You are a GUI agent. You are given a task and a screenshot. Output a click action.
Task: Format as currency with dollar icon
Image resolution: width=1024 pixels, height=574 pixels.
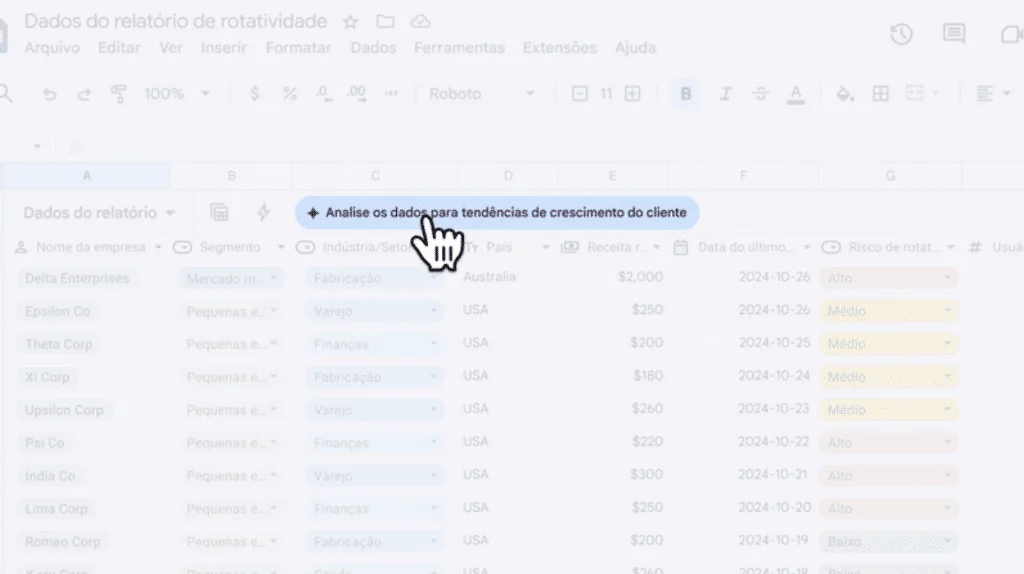(255, 94)
